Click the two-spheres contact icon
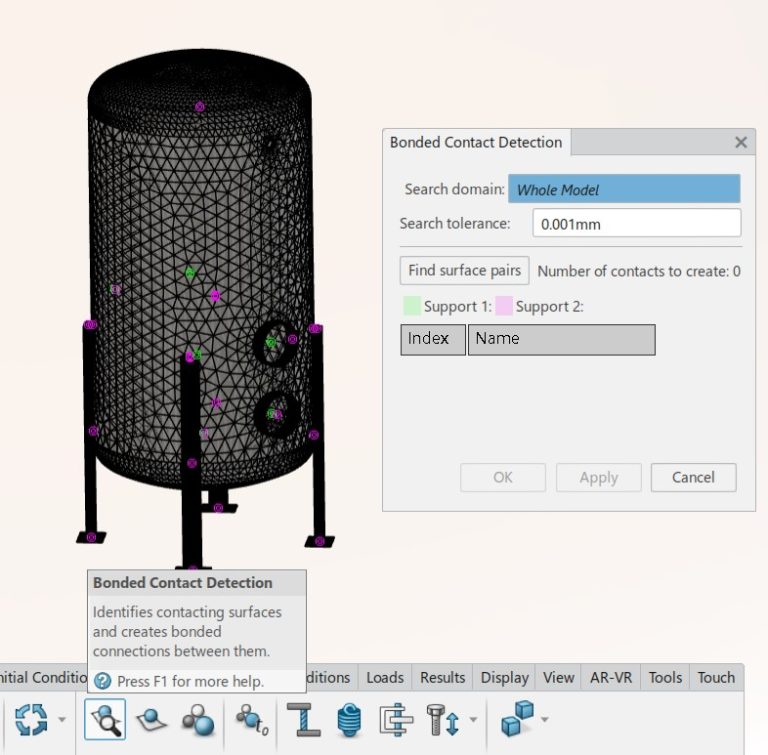768x755 pixels. pos(197,719)
